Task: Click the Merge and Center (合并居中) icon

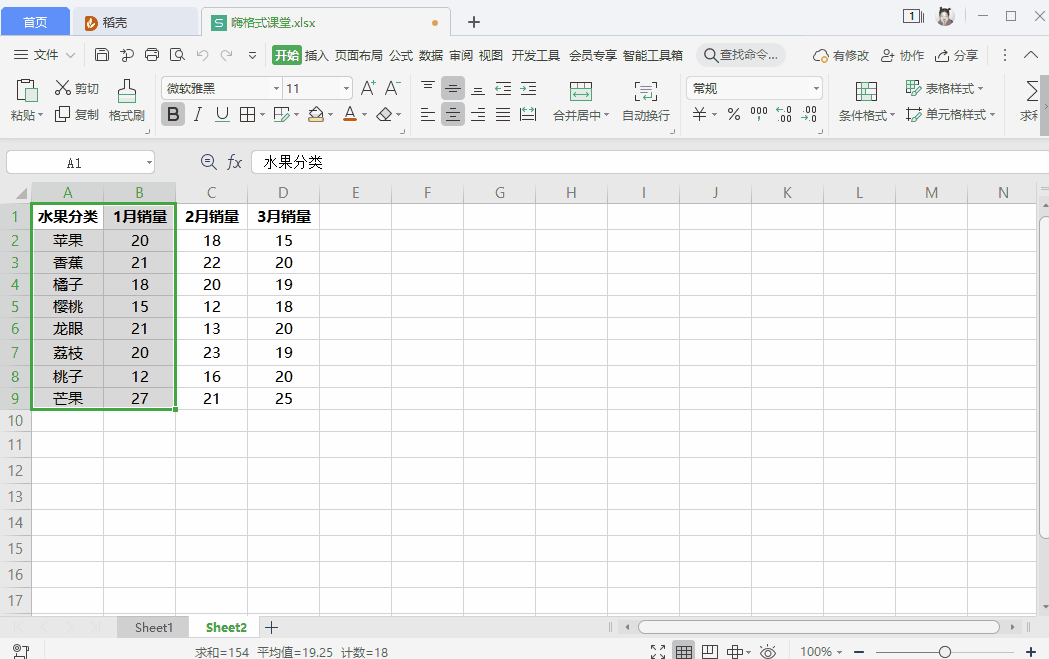Action: coord(581,92)
